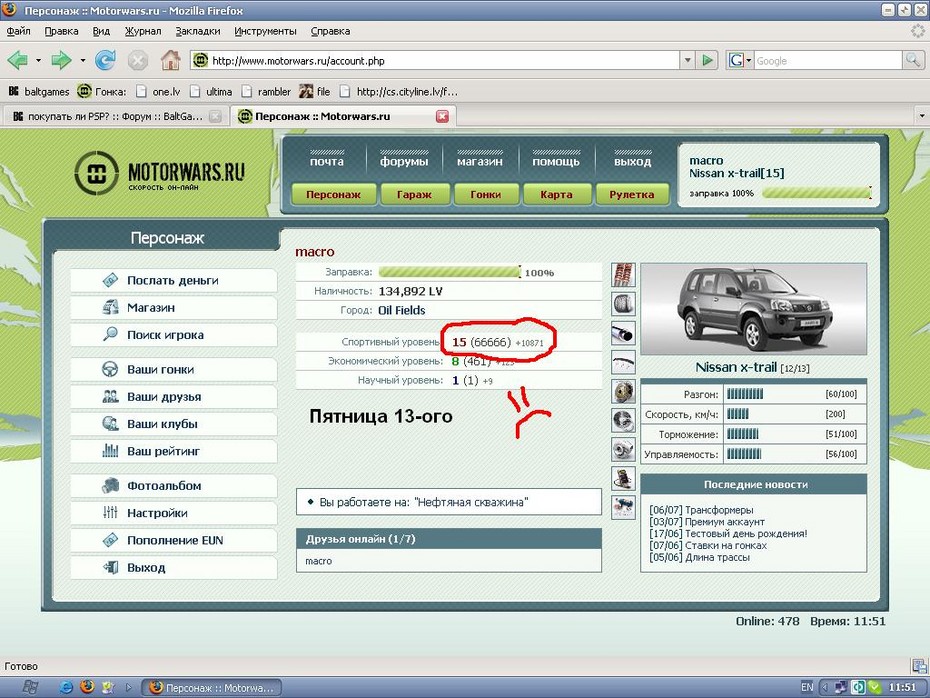Screen dimensions: 930x698
Task: Click the помощь link in top navigation
Action: point(556,161)
